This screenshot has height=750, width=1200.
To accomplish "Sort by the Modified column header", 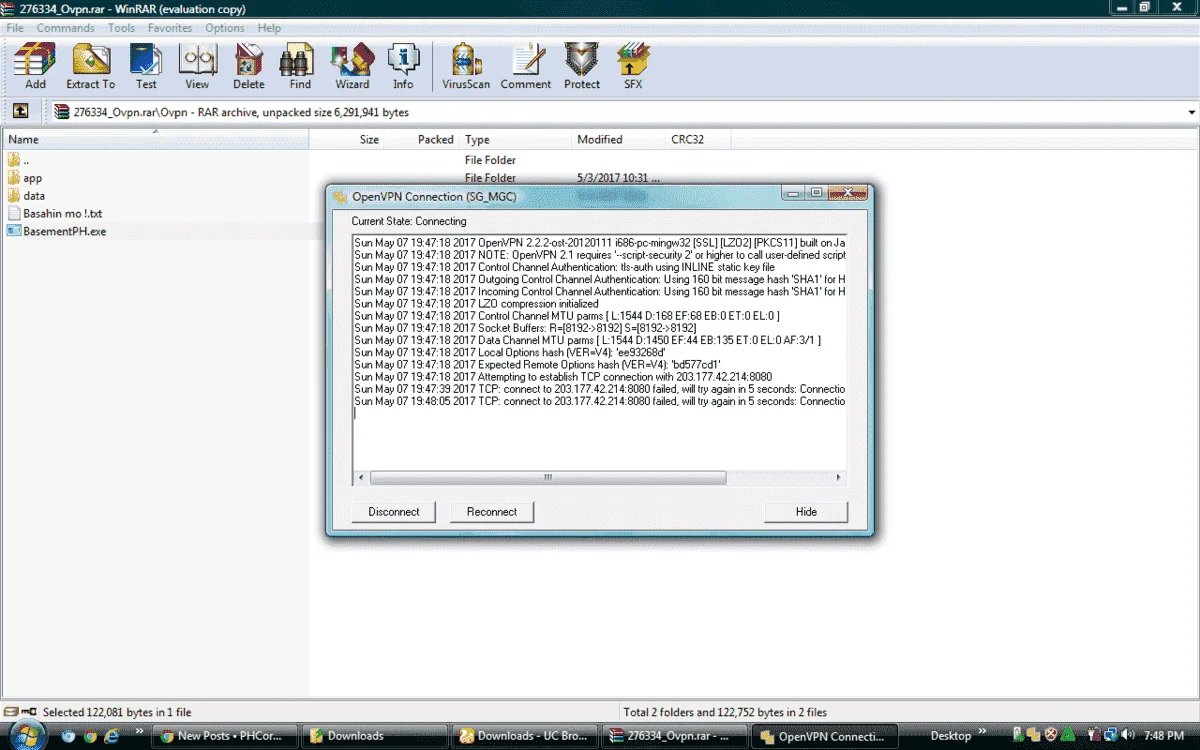I will click(619, 140).
